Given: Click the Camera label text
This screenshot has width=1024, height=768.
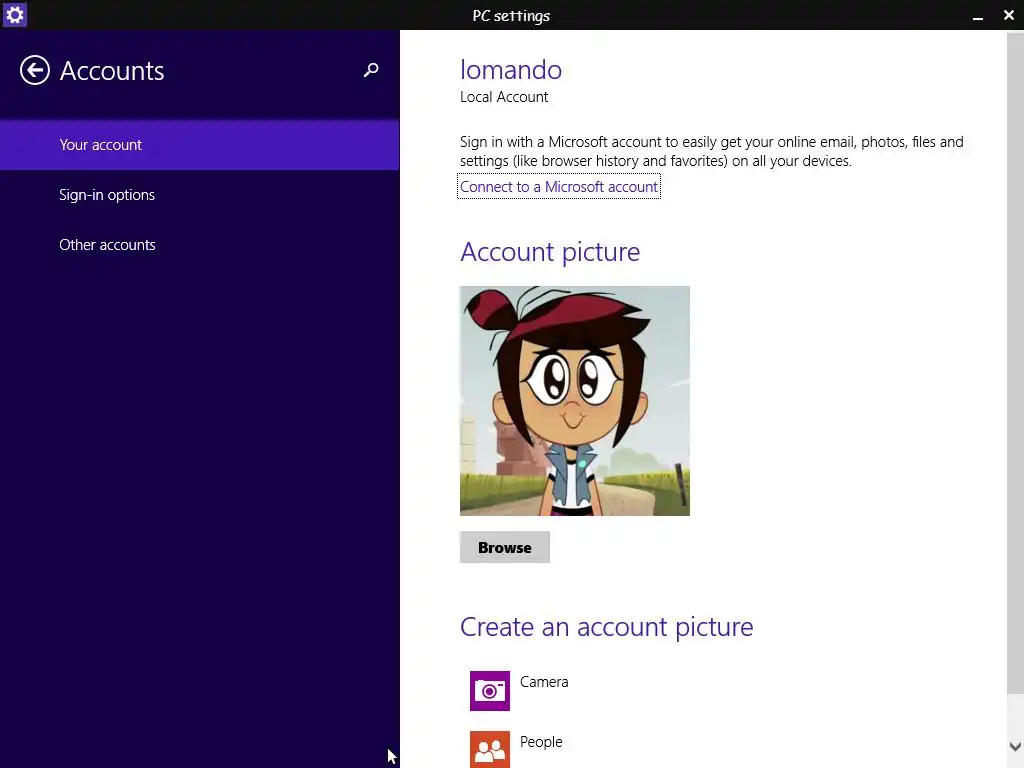Looking at the screenshot, I should [544, 682].
